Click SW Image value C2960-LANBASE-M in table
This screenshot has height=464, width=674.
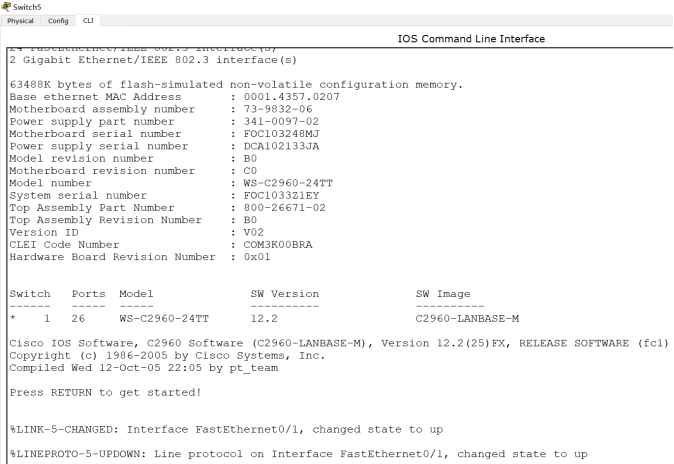coord(467,319)
